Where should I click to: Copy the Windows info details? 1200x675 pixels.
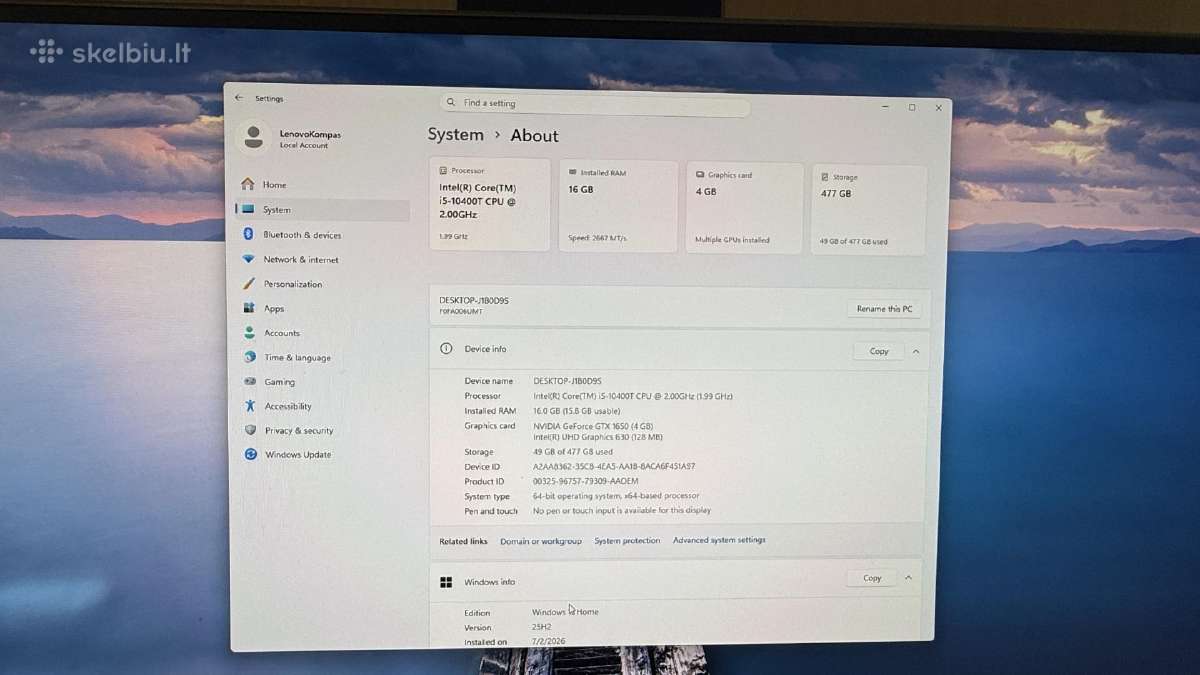coord(872,578)
